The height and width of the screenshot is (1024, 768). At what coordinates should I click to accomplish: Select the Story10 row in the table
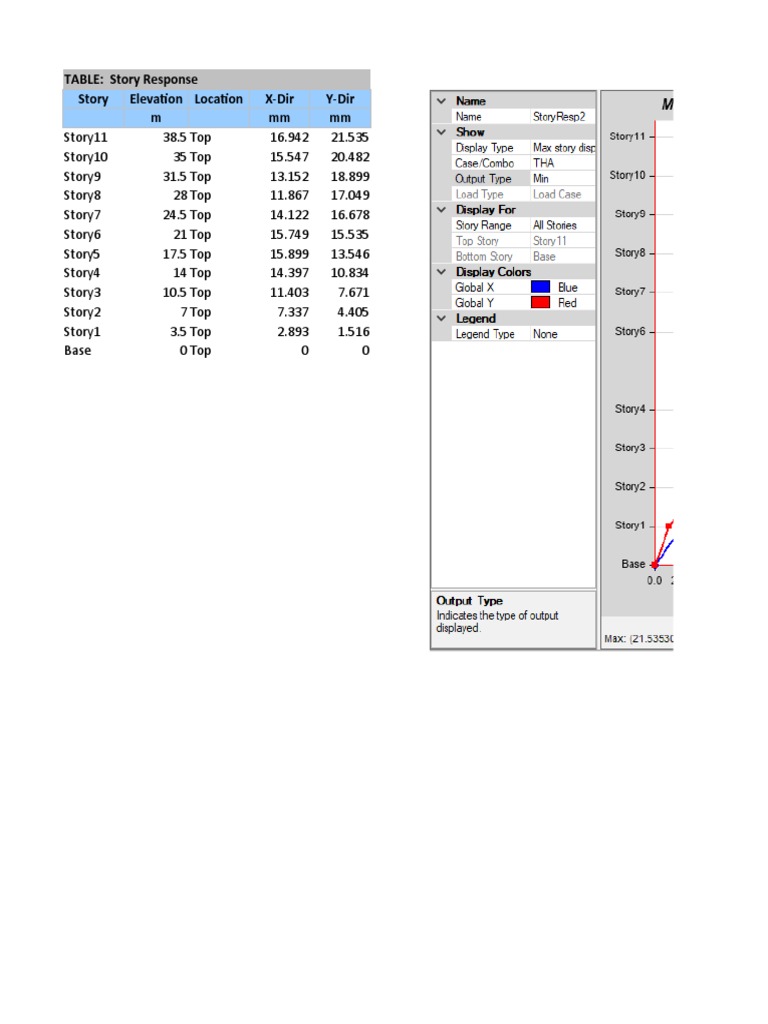coord(216,157)
